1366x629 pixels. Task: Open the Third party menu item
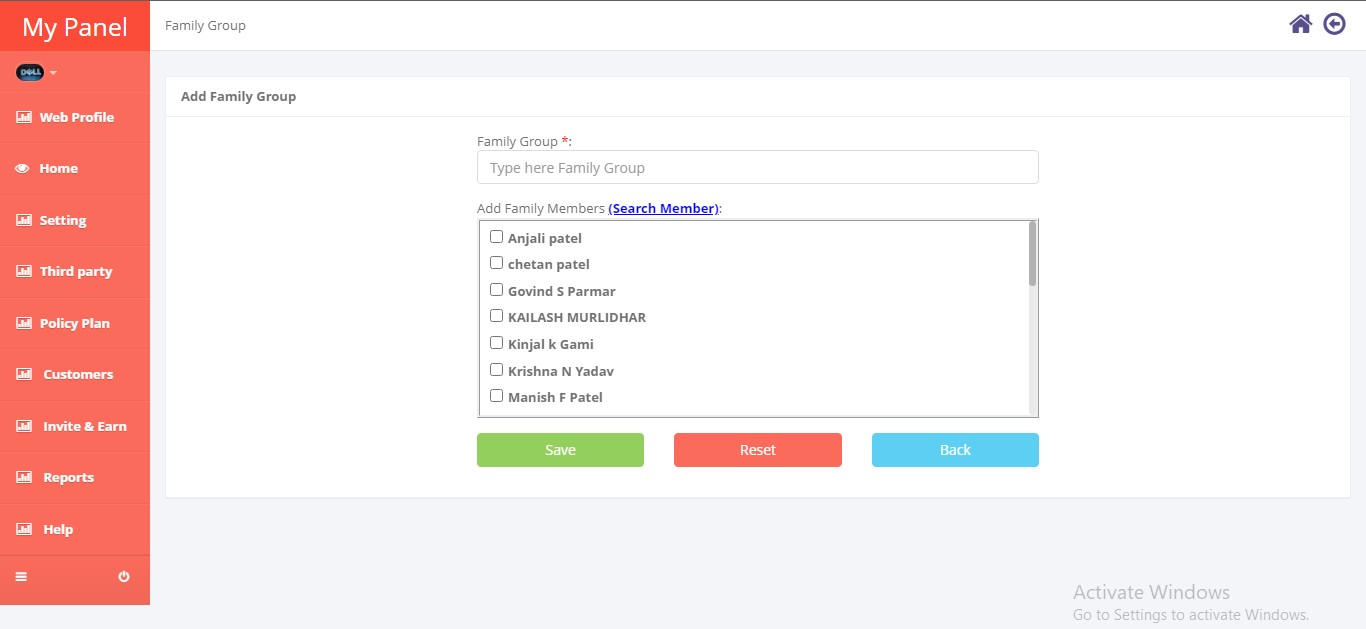click(x=75, y=271)
